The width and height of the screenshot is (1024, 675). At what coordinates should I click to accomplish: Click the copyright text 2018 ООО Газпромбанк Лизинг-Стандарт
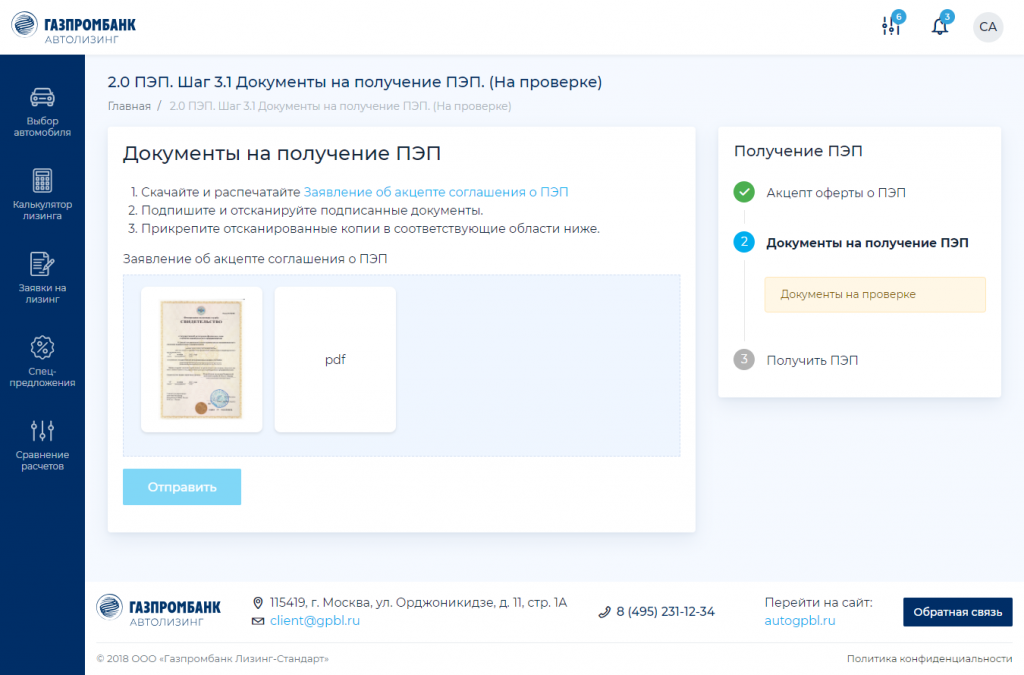pyautogui.click(x=213, y=659)
